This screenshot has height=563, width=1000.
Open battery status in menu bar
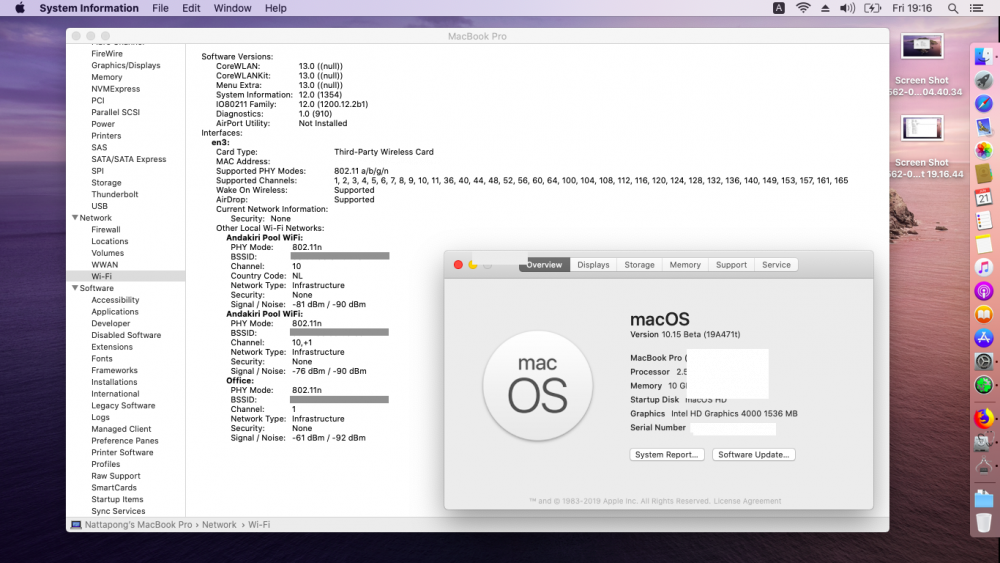point(872,8)
